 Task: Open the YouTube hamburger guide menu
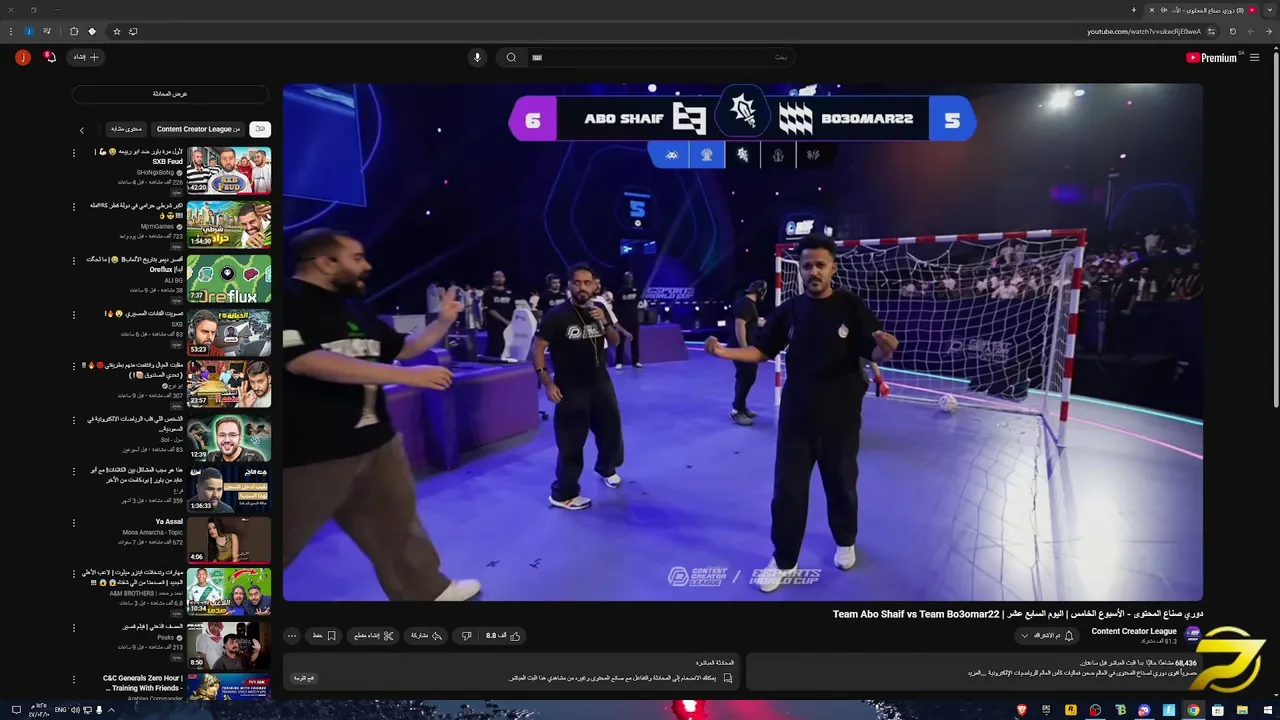click(1254, 58)
